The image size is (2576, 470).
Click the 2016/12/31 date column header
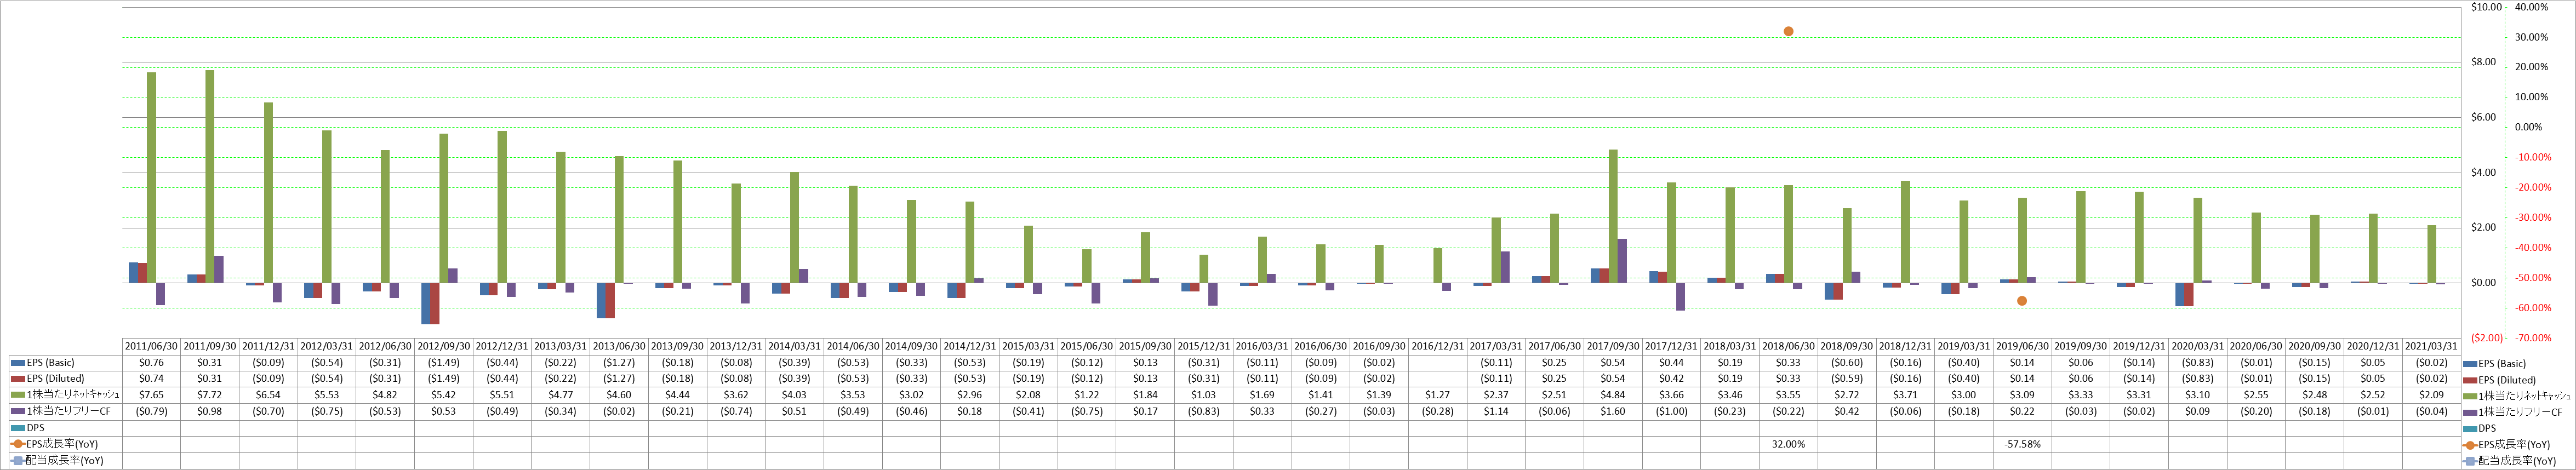(1438, 346)
